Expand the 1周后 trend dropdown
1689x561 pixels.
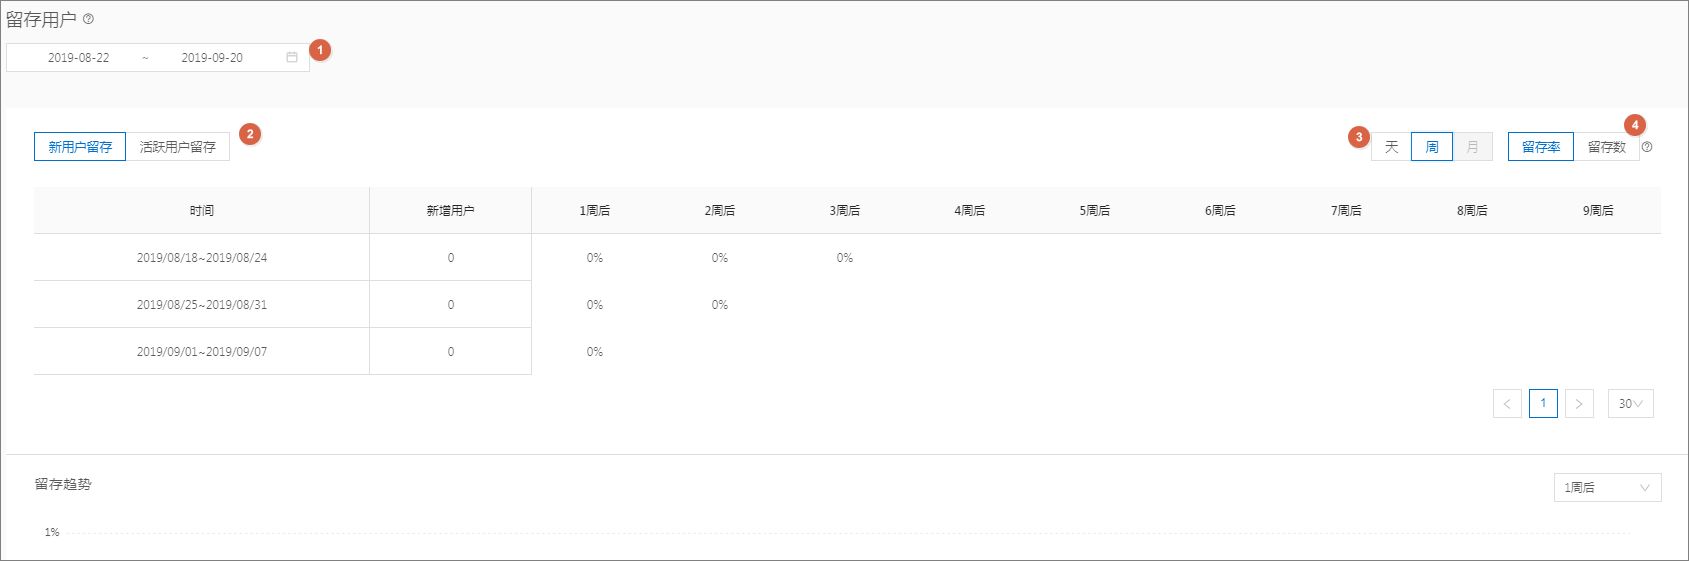[x=1607, y=488]
